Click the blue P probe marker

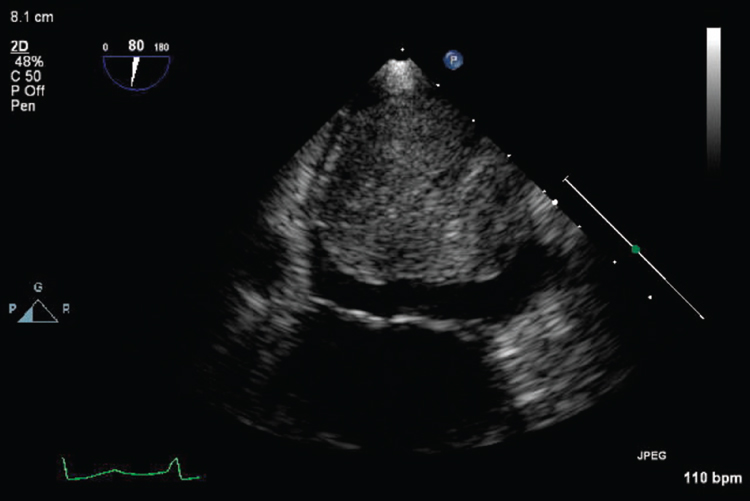(x=454, y=61)
